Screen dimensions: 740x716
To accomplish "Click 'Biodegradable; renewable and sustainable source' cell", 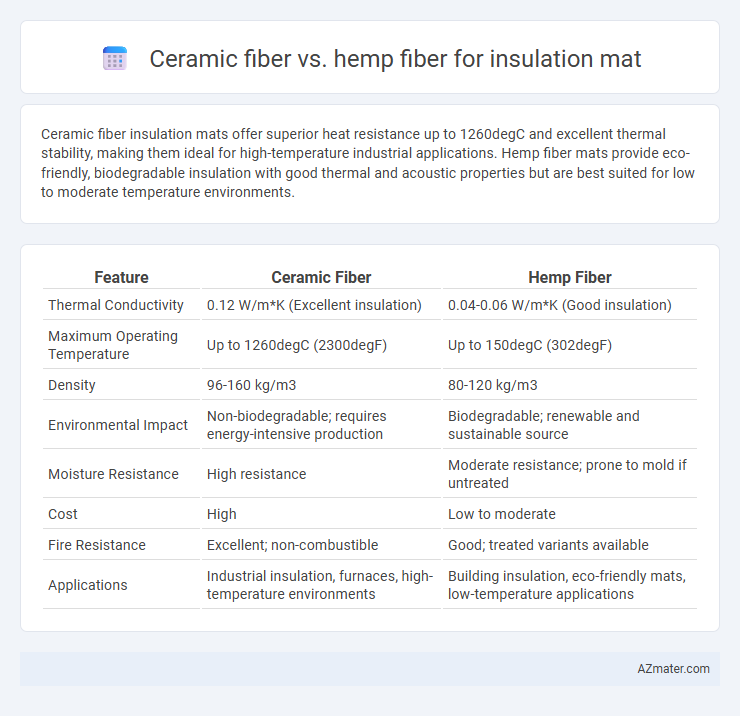I will coord(543,425).
